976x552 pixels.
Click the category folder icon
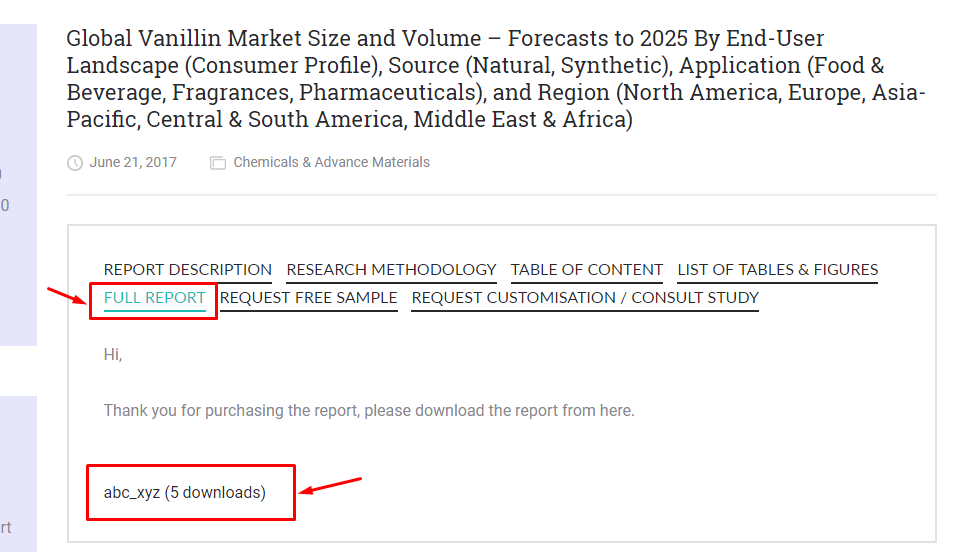[218, 163]
